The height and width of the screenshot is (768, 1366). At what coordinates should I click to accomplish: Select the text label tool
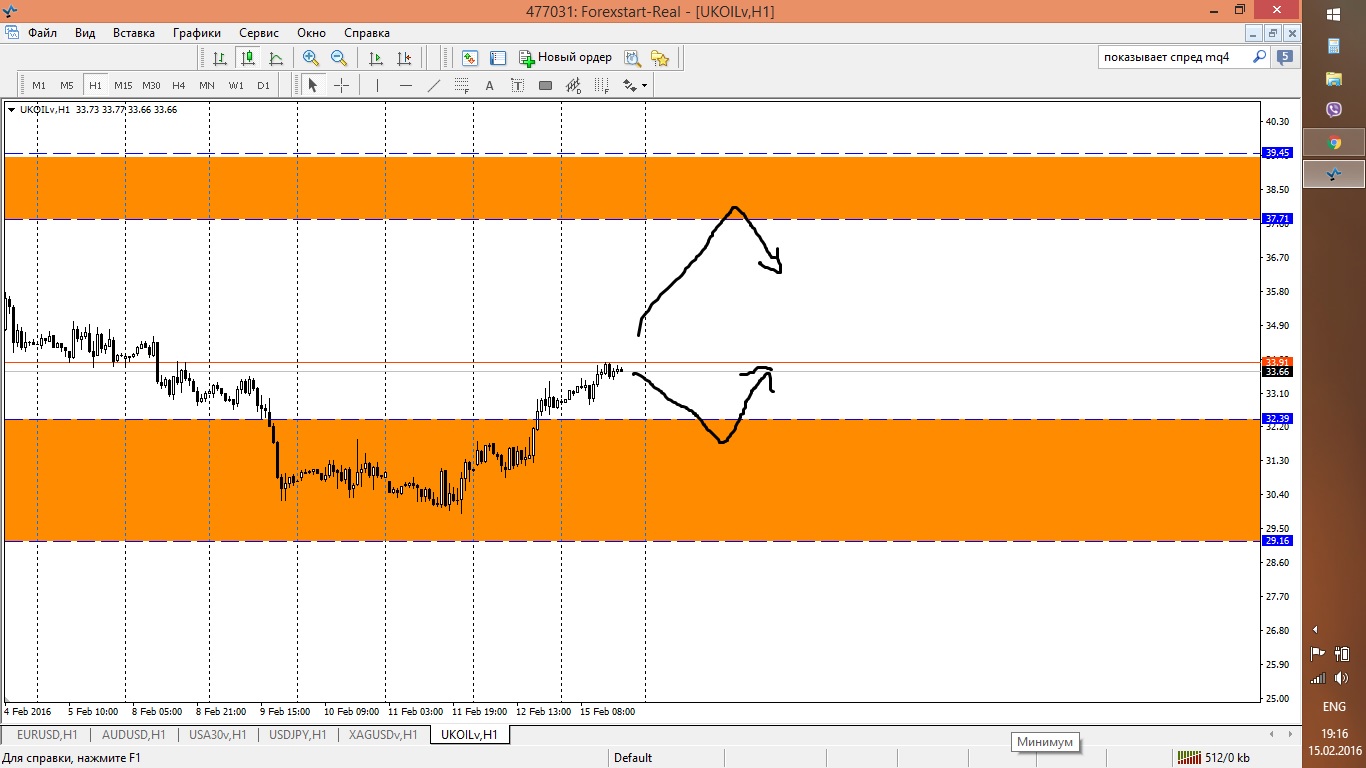[517, 86]
